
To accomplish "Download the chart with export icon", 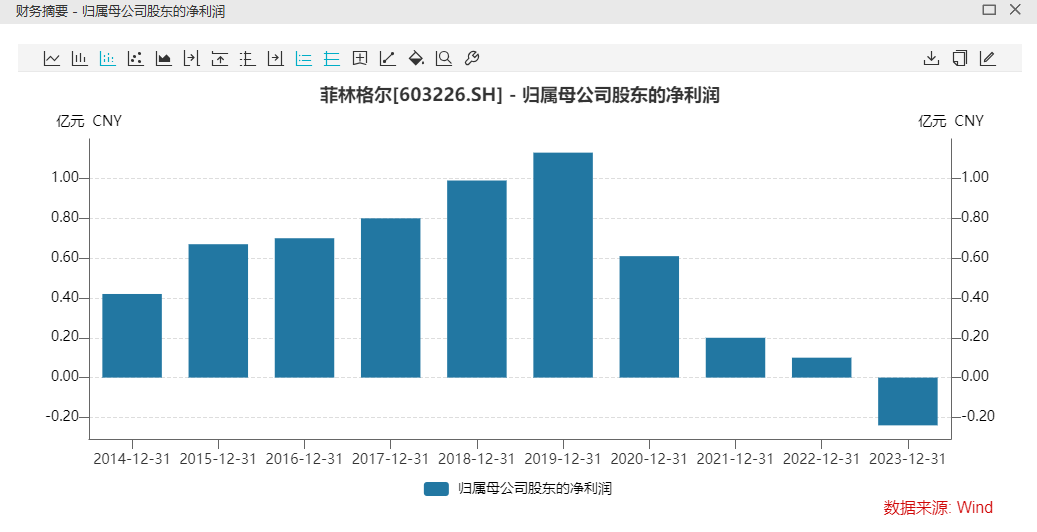I will tap(931, 58).
